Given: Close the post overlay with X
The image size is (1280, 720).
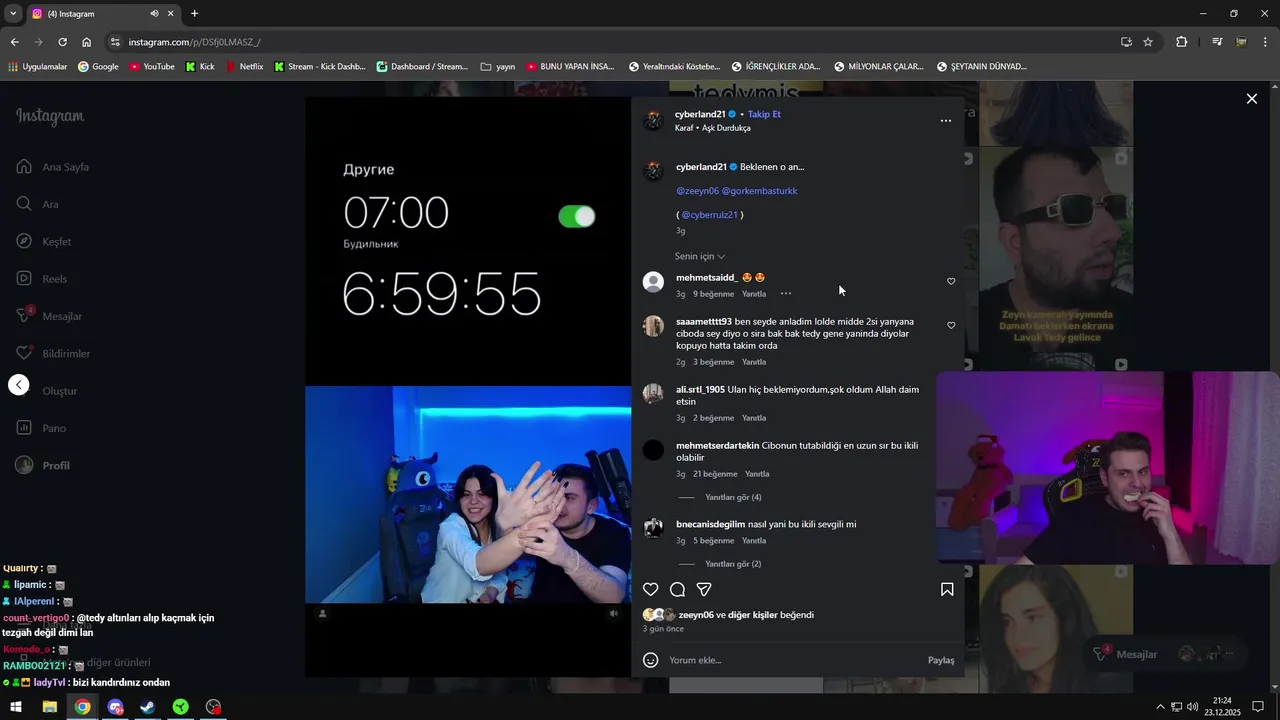Looking at the screenshot, I should click(1251, 99).
